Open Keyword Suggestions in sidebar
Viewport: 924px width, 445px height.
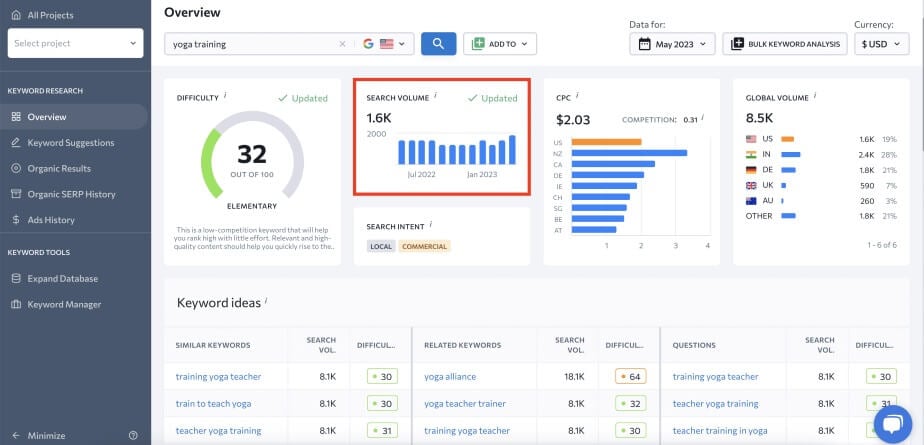click(71, 143)
